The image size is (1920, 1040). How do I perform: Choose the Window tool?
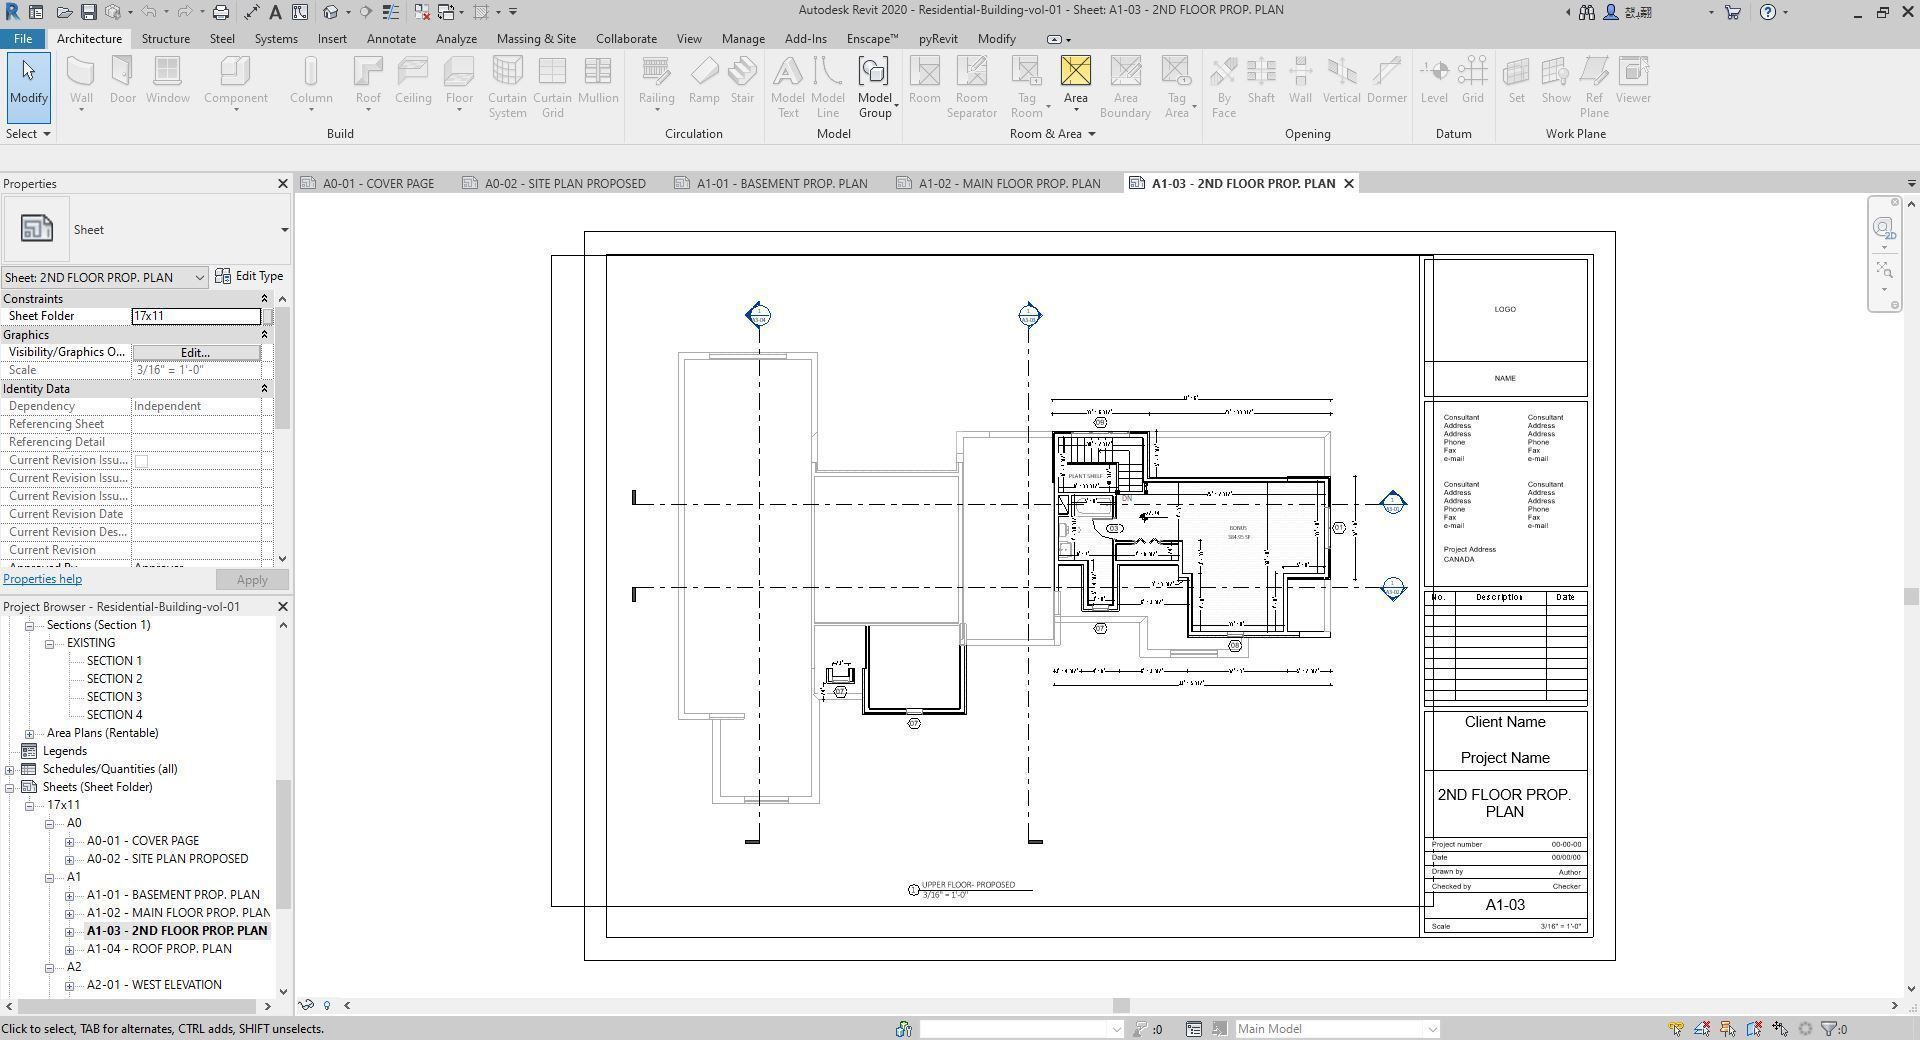tap(167, 82)
